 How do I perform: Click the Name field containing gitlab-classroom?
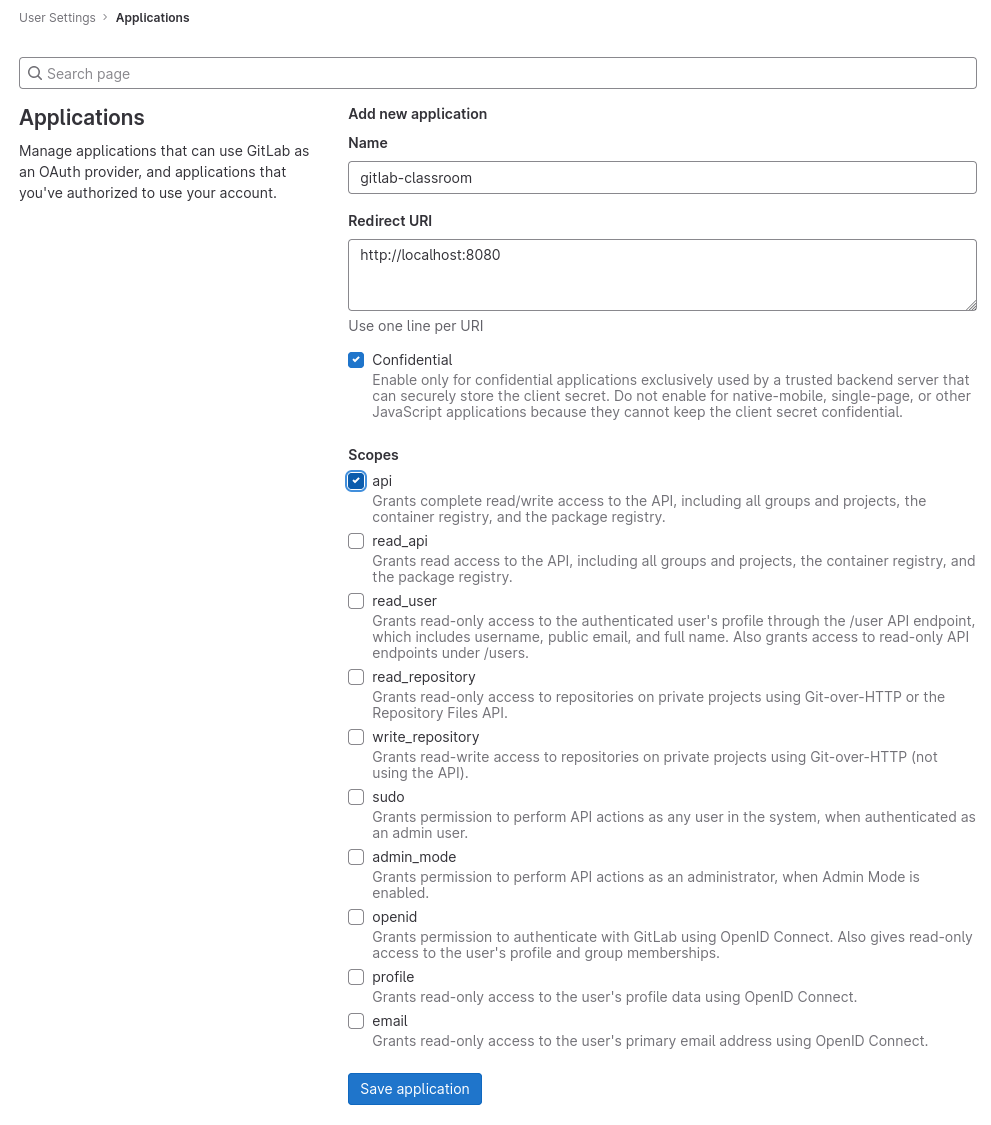662,177
